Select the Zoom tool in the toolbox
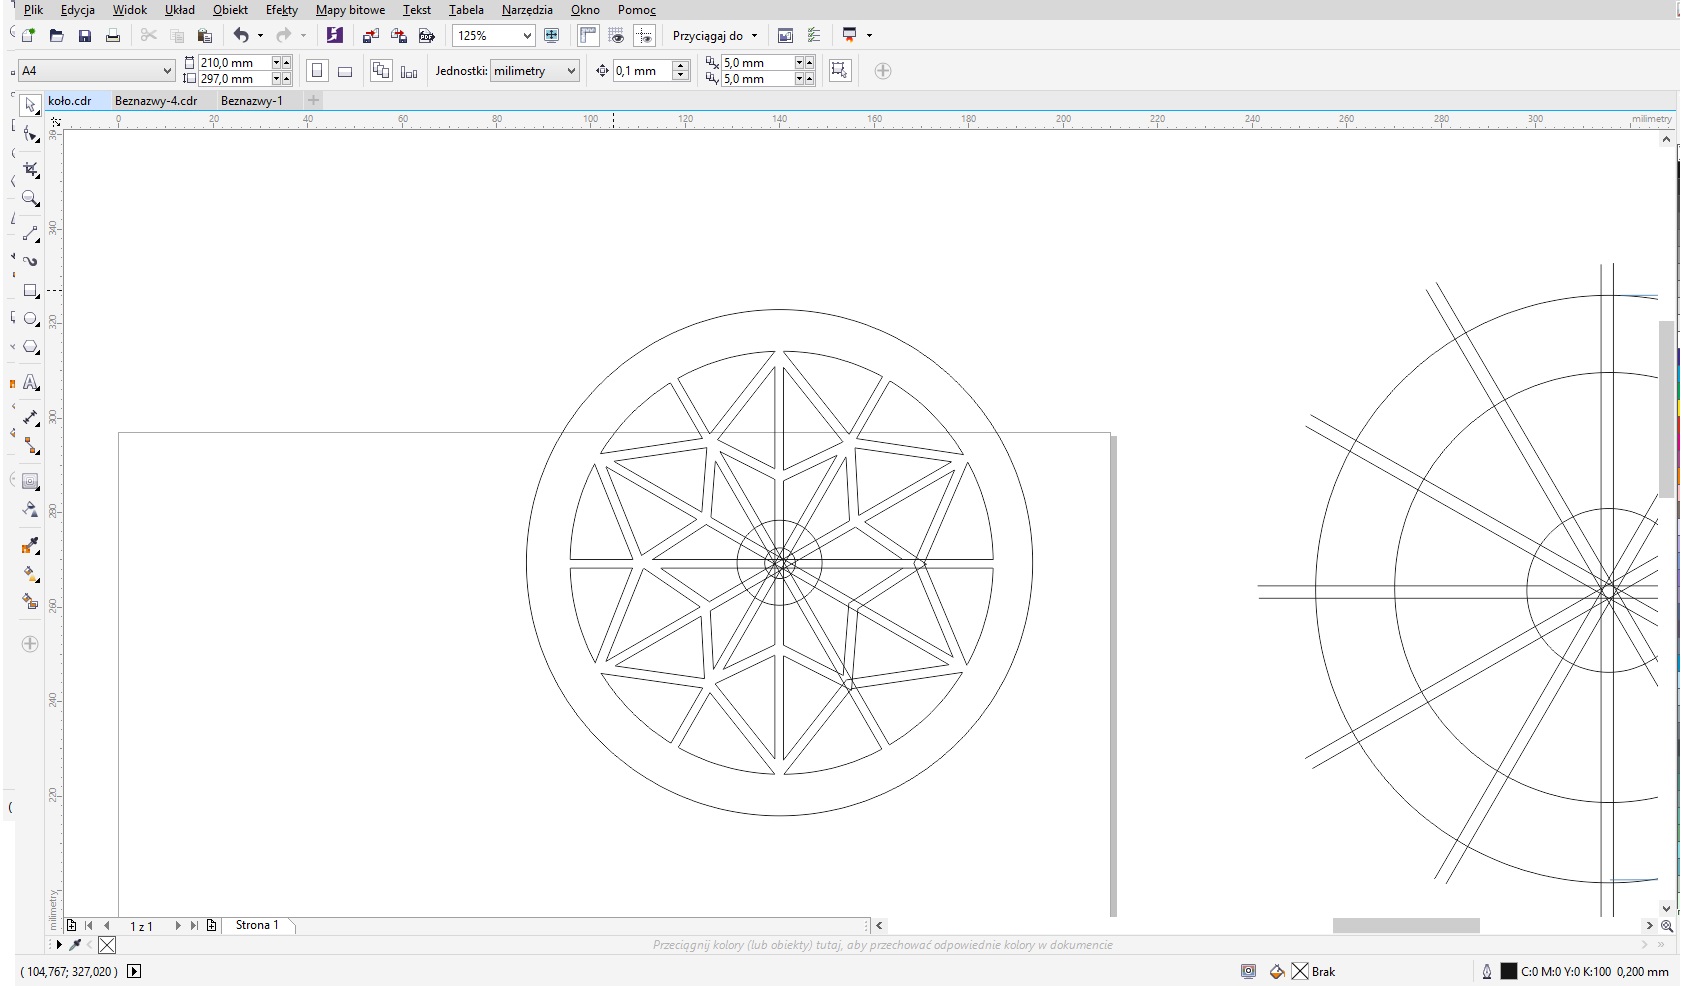 [x=31, y=199]
